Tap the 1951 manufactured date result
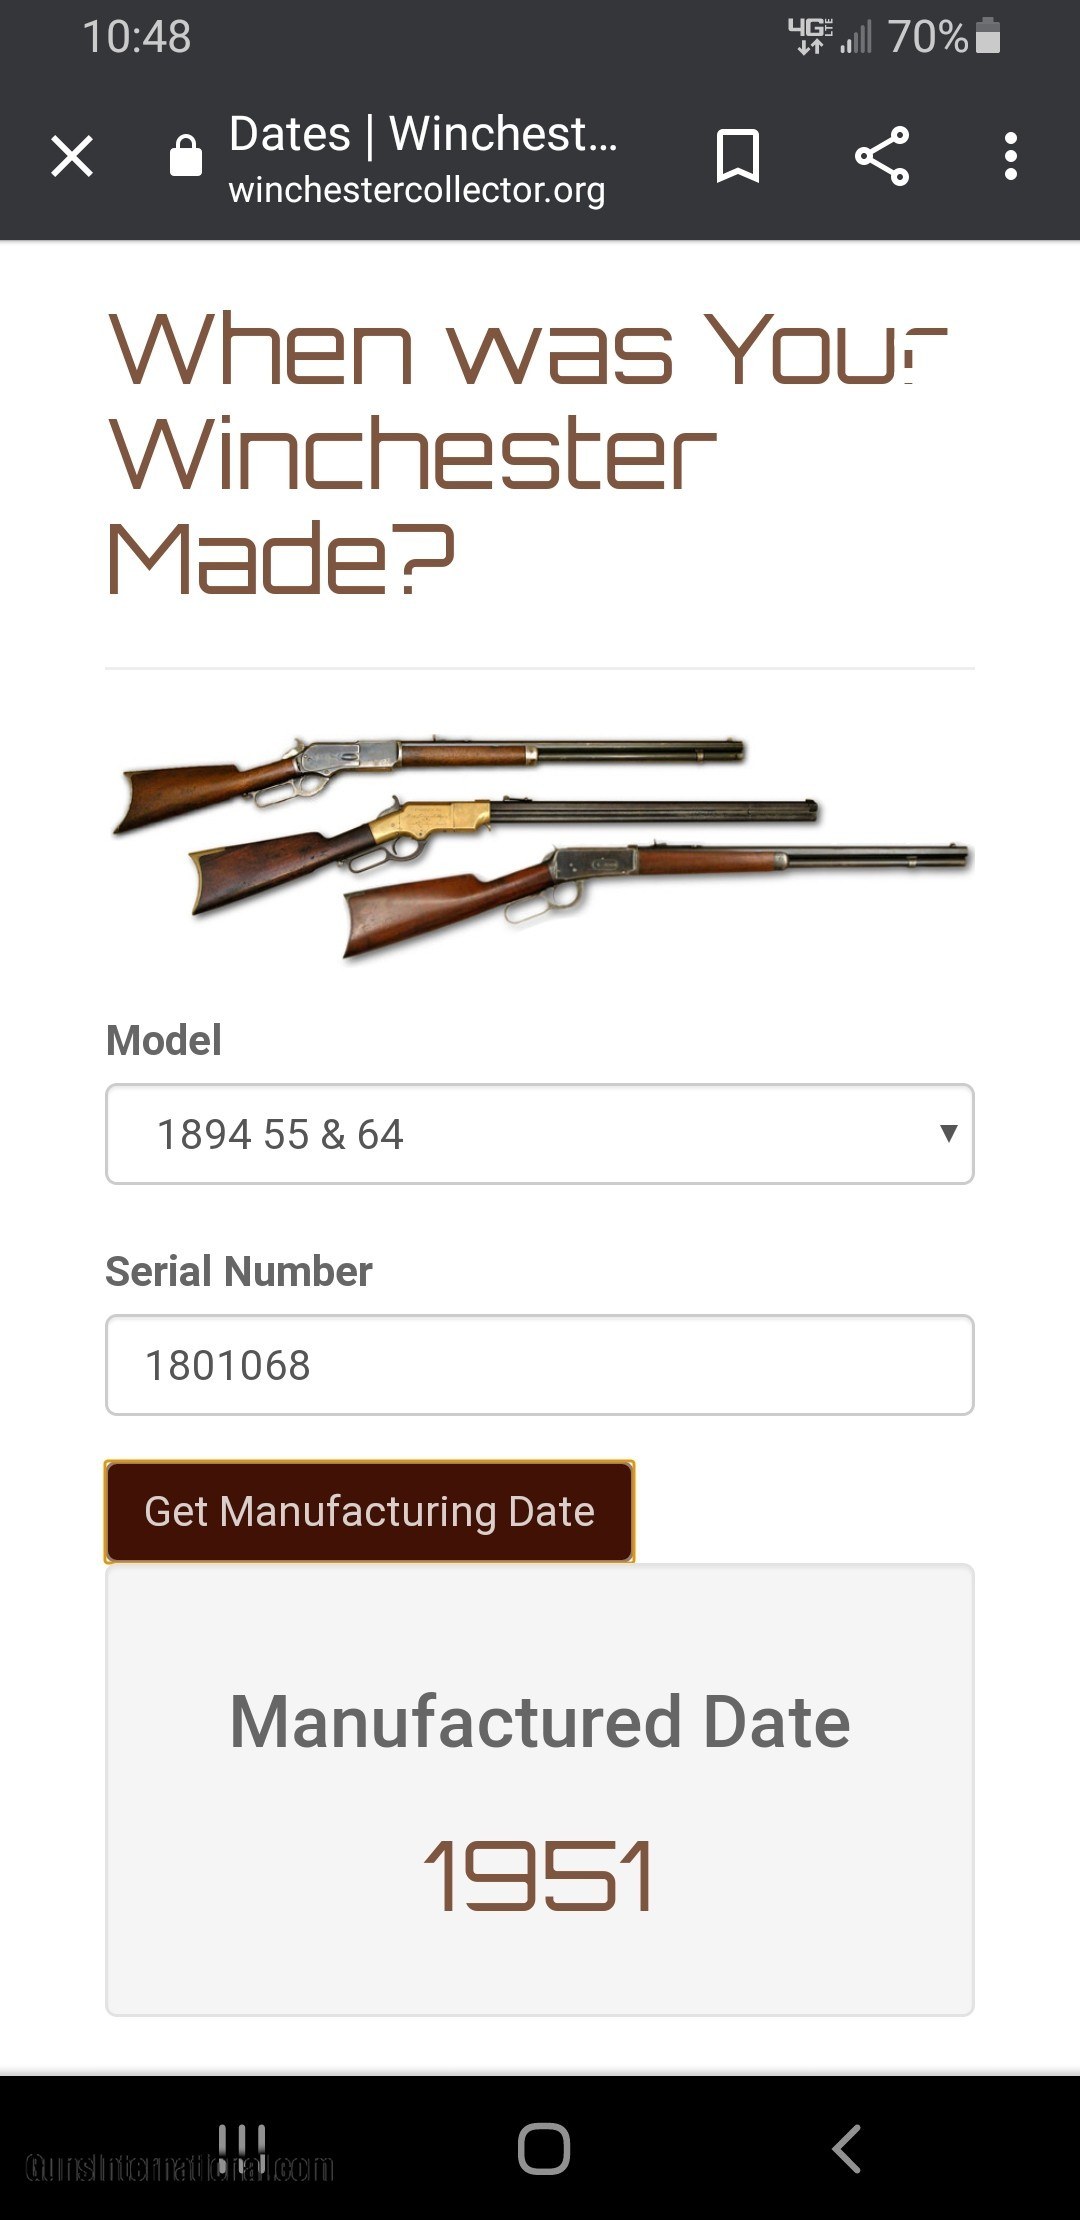Viewport: 1080px width, 2220px height. click(x=539, y=1876)
